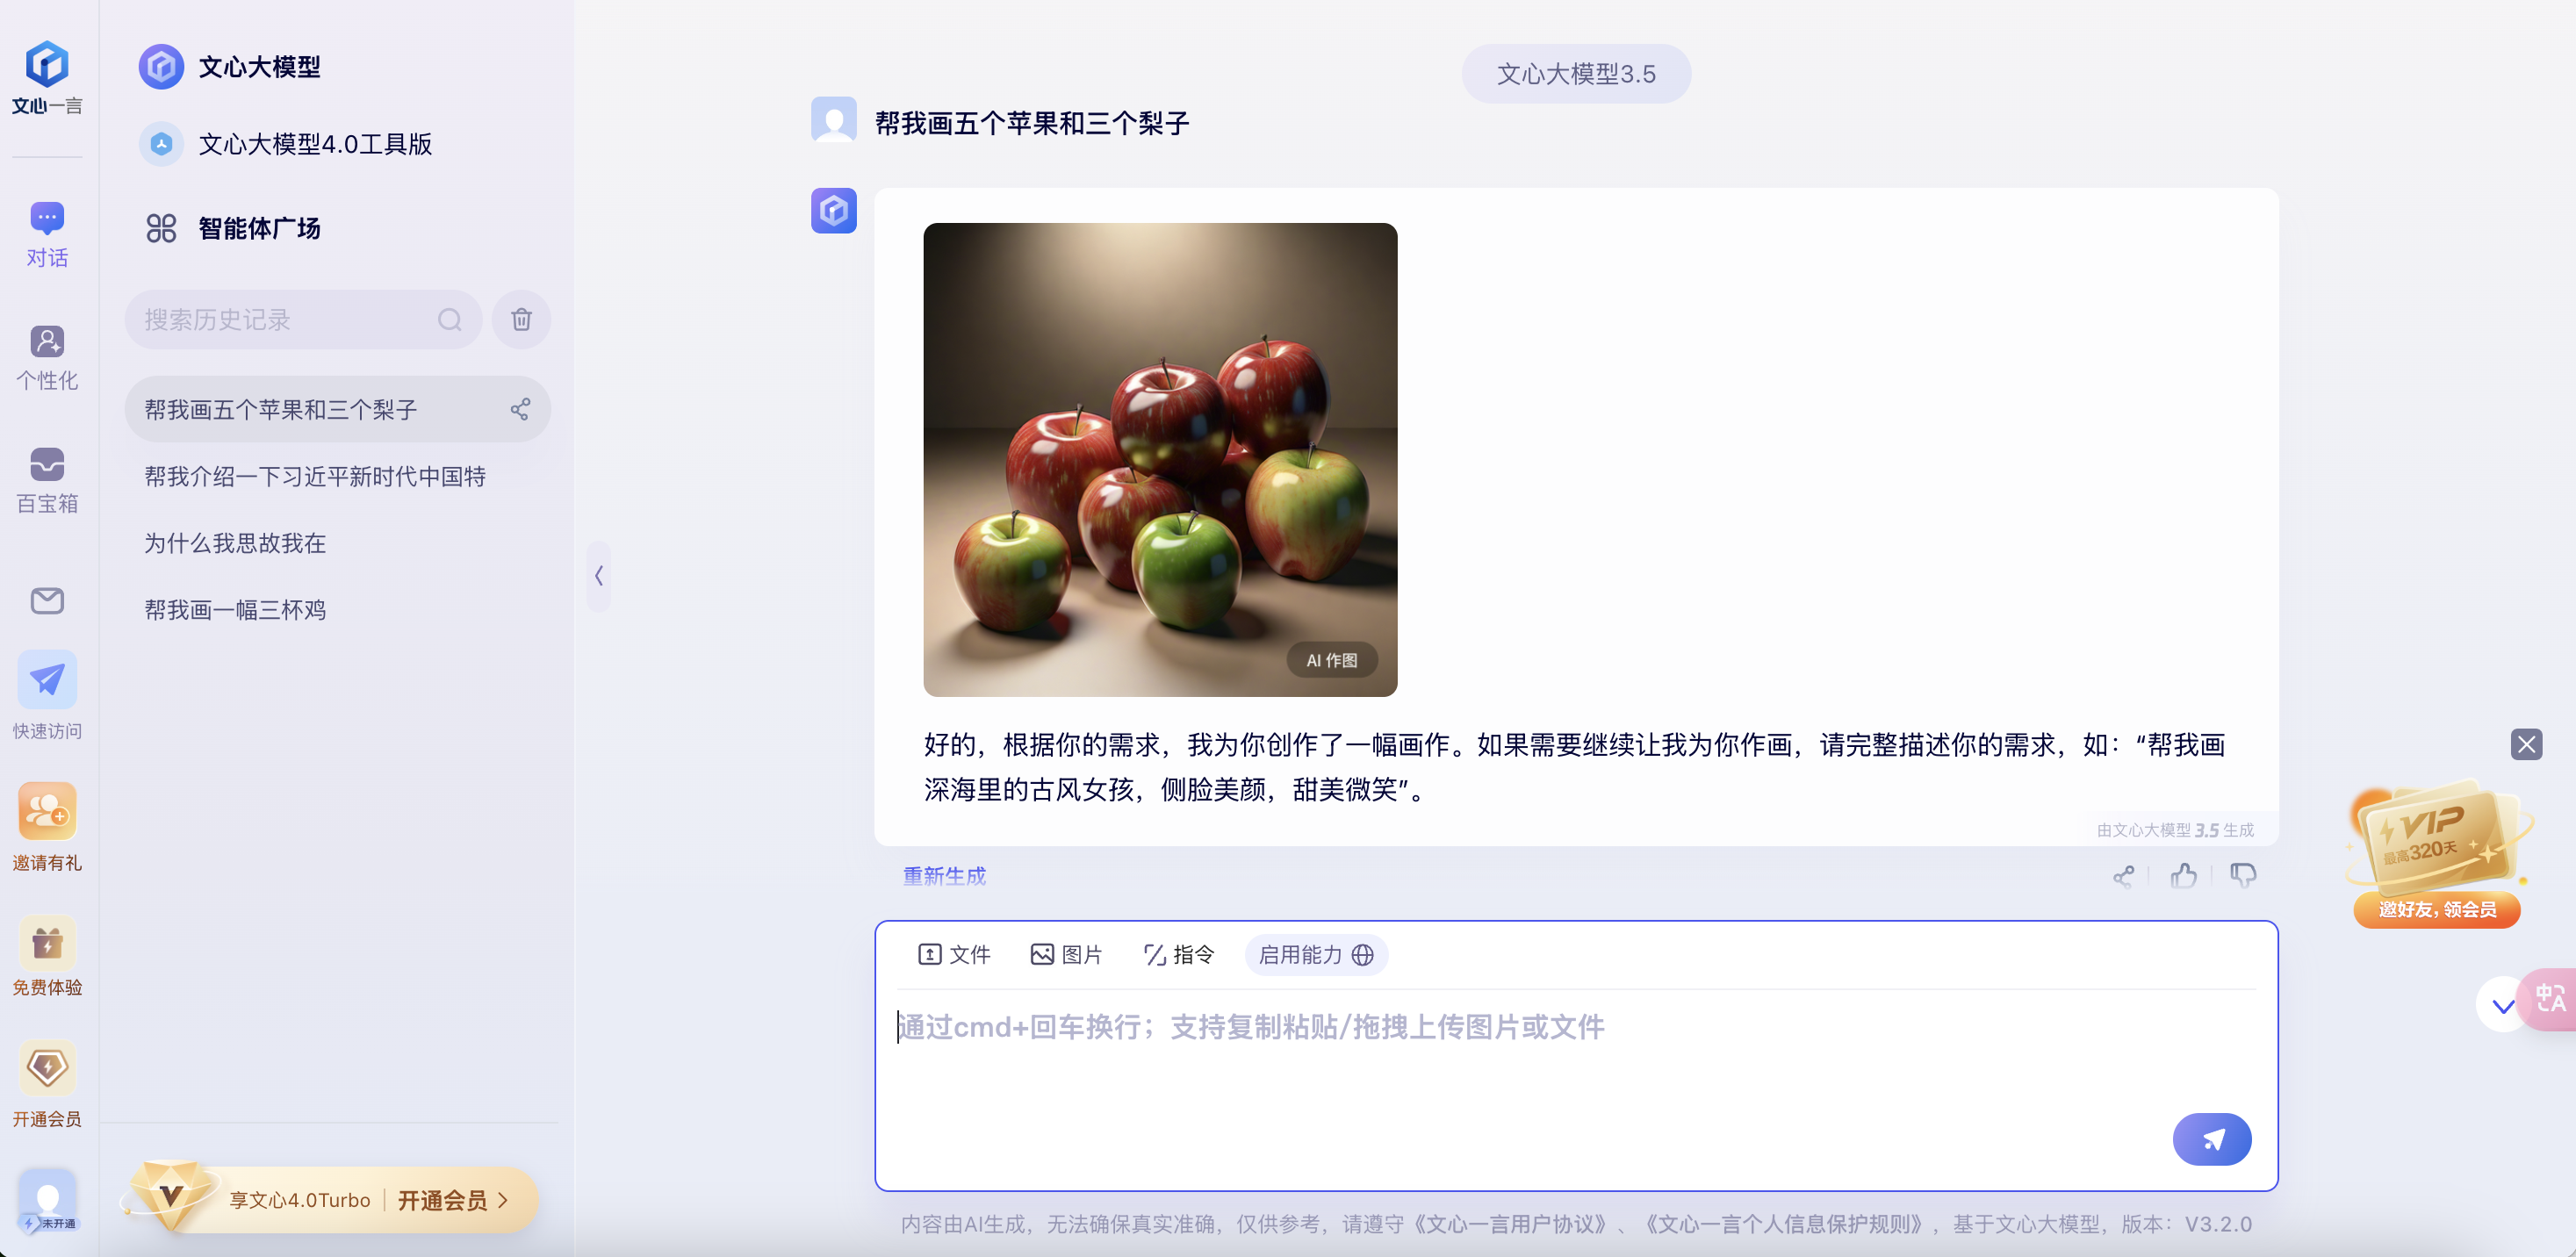Click the trash icon to clear history
2576x1257 pixels.
[521, 320]
